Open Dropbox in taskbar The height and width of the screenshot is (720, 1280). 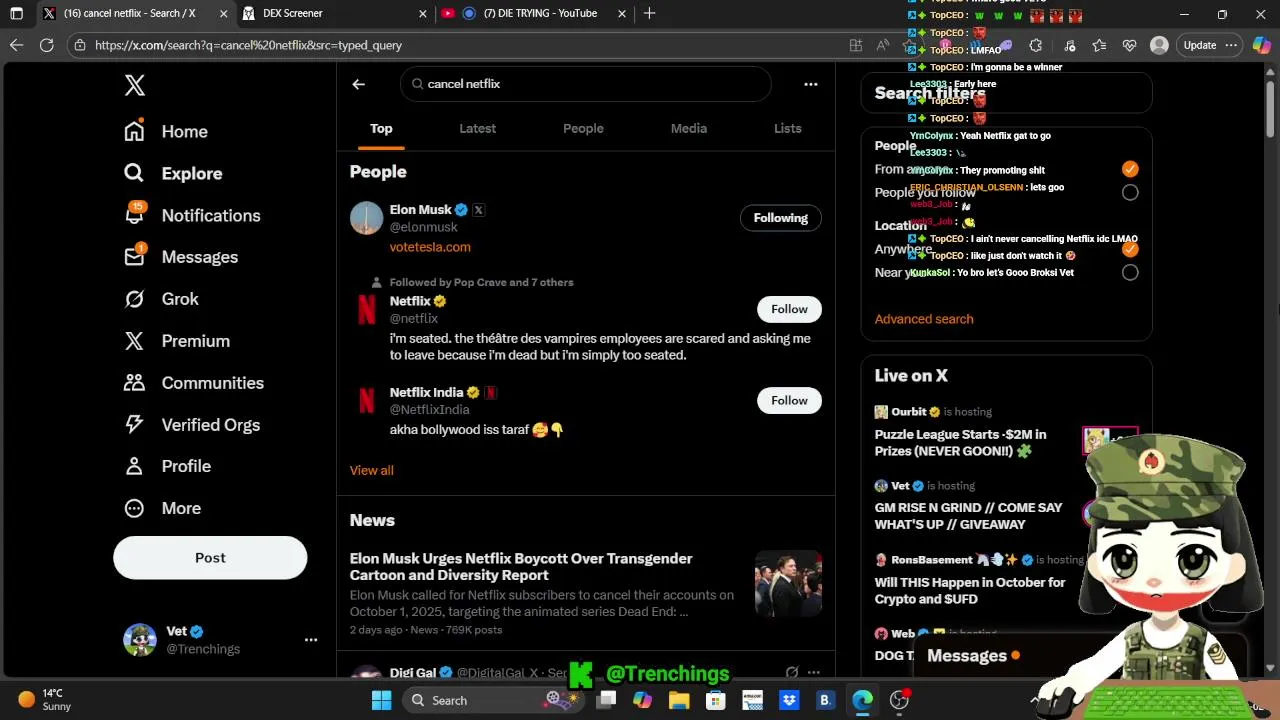pyautogui.click(x=789, y=700)
